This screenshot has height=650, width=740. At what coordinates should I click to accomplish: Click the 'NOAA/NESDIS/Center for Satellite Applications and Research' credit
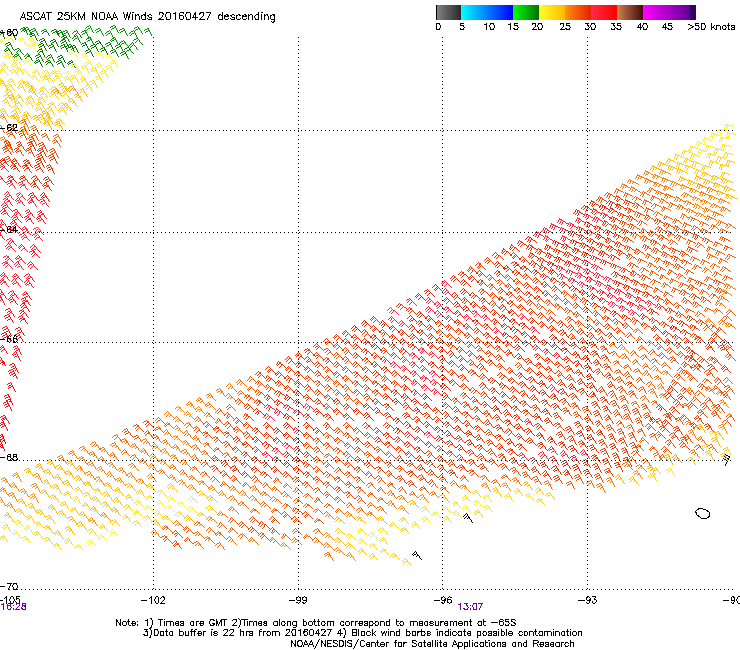432,644
